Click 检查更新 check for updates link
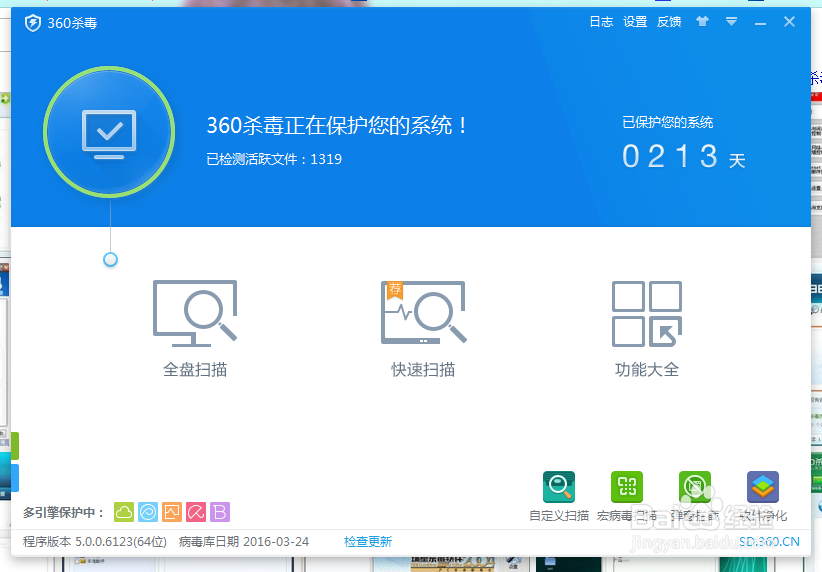Viewport: 822px width, 572px height. point(367,542)
